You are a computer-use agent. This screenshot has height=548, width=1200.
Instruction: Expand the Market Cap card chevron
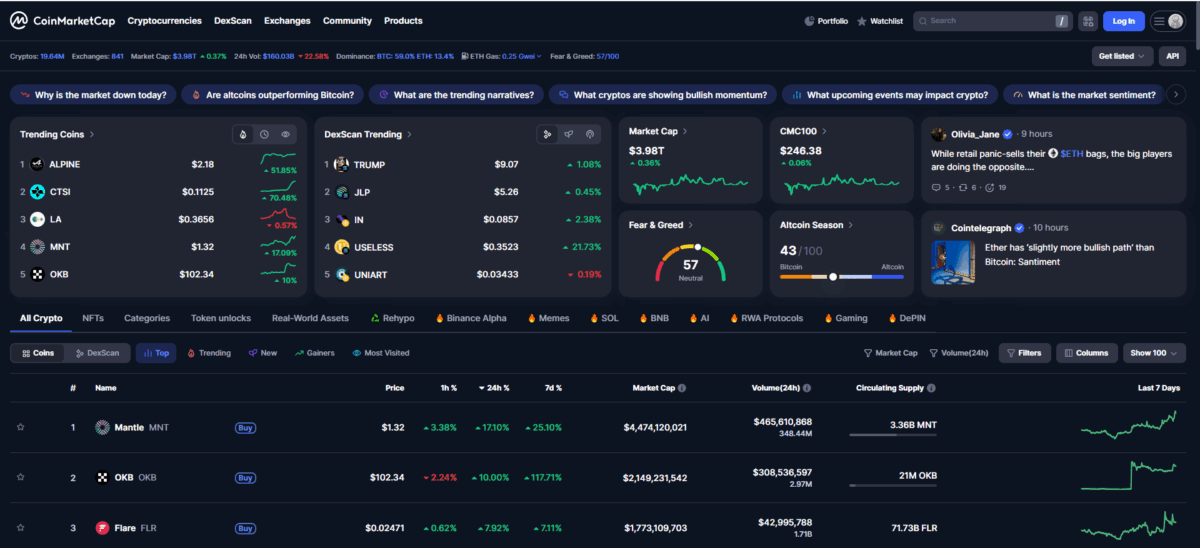click(685, 131)
